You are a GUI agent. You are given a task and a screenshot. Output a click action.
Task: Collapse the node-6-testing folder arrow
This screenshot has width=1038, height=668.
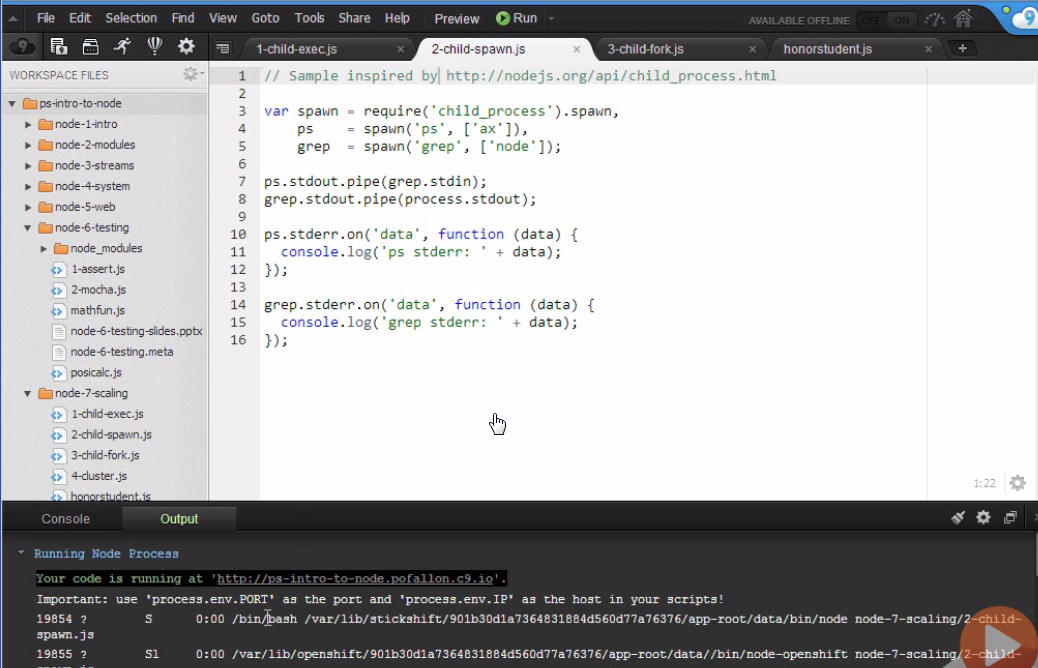point(28,228)
